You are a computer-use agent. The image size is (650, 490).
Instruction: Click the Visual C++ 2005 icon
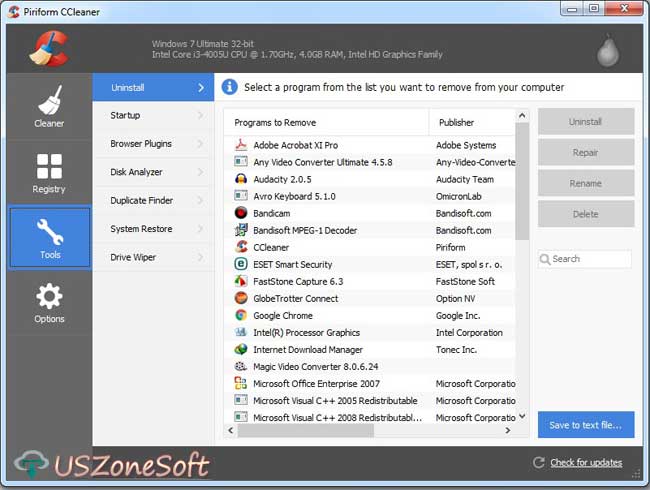(241, 400)
